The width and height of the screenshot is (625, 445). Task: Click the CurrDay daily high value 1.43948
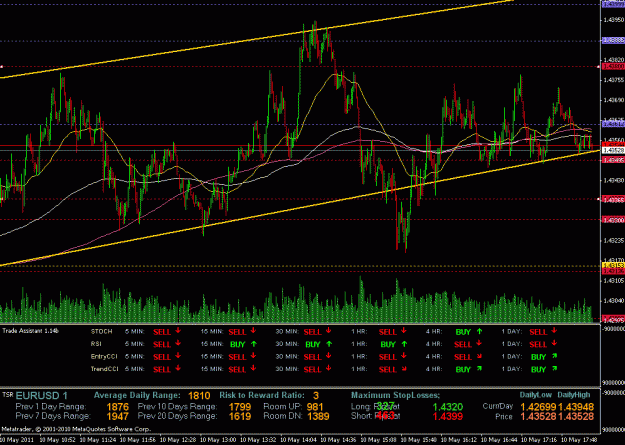pos(576,407)
